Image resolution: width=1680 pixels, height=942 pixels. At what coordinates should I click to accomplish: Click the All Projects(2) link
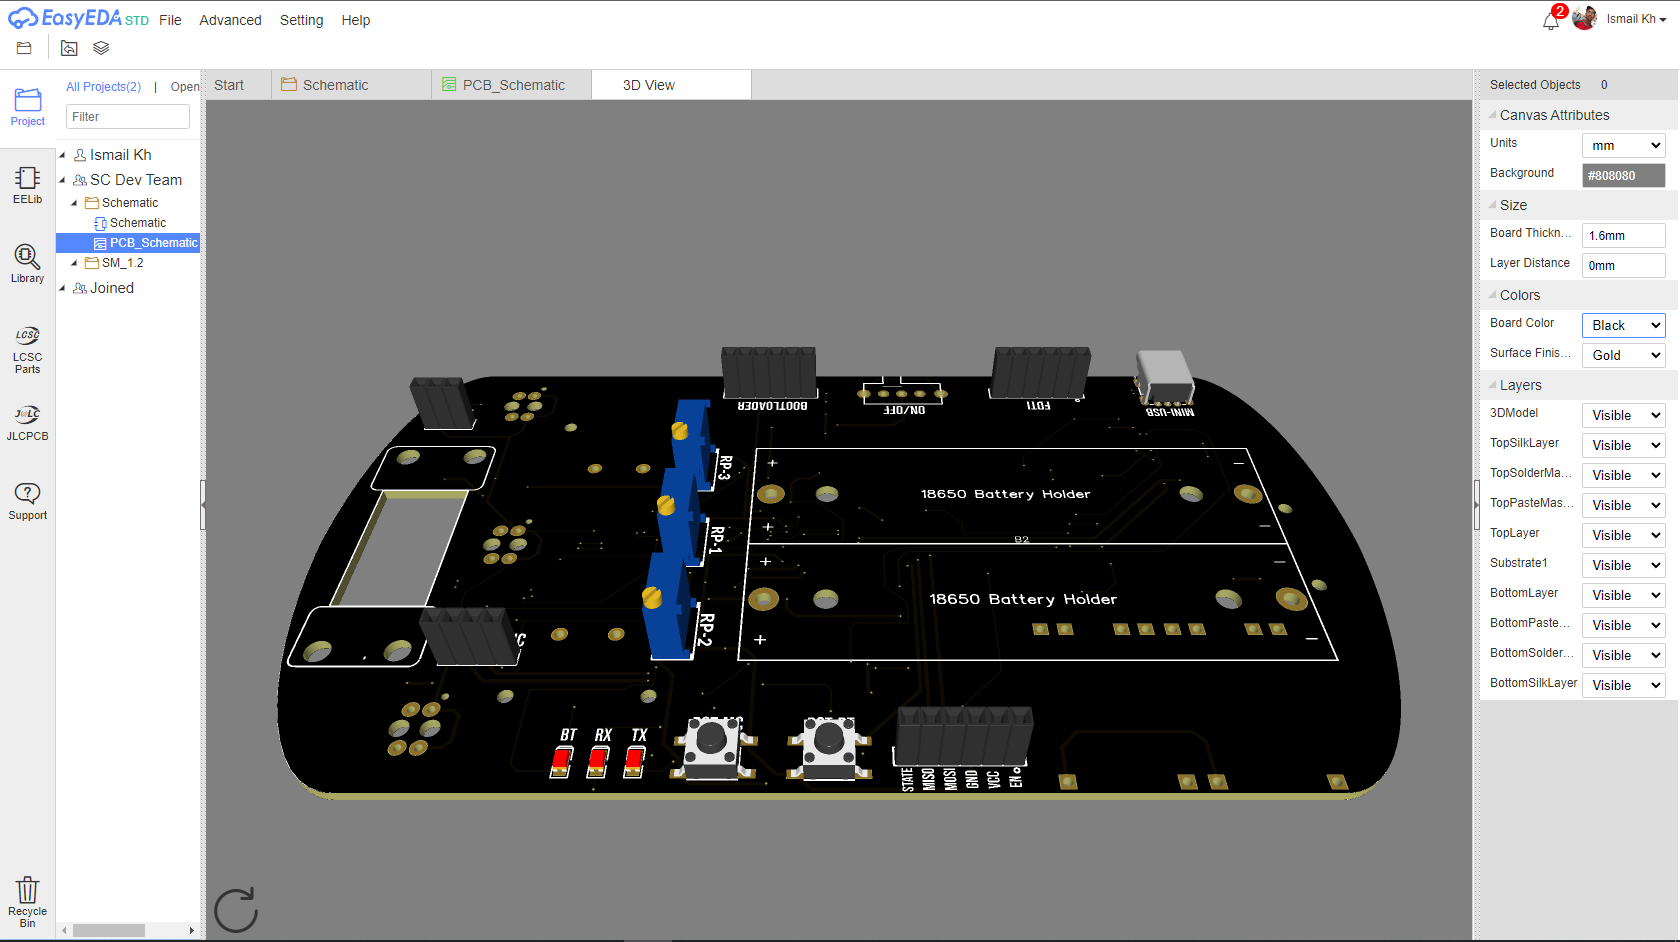coord(103,86)
